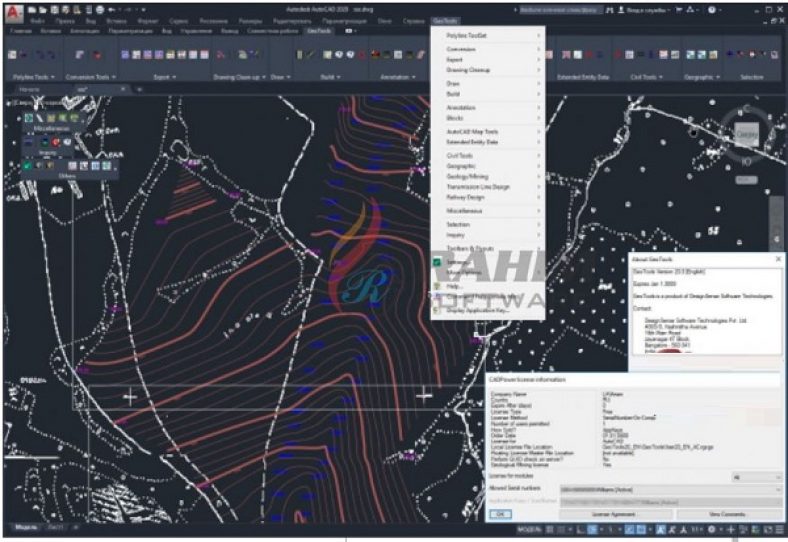Click the search binoculars icon in title bar
The height and width of the screenshot is (542, 788).
click(x=610, y=10)
